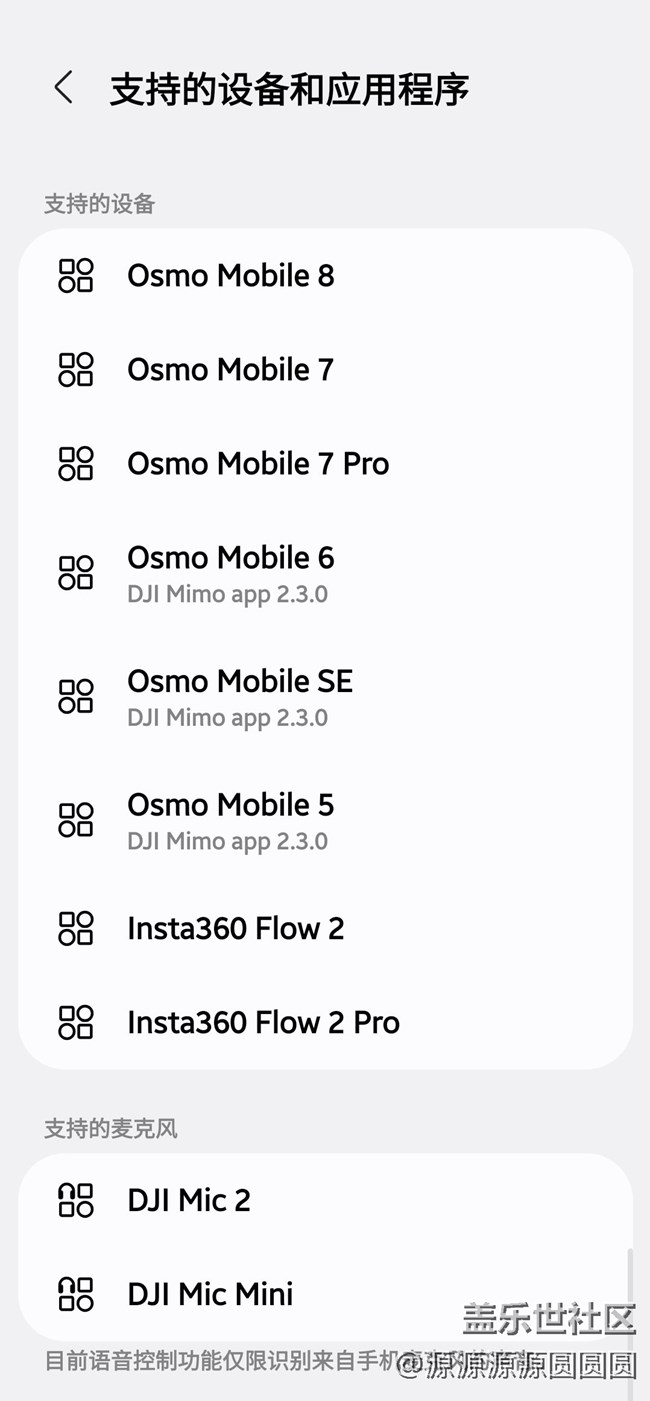Screen dimensions: 650x1401
Task: Click the icon beside Insta360 Flow 2
Action: (x=76, y=928)
